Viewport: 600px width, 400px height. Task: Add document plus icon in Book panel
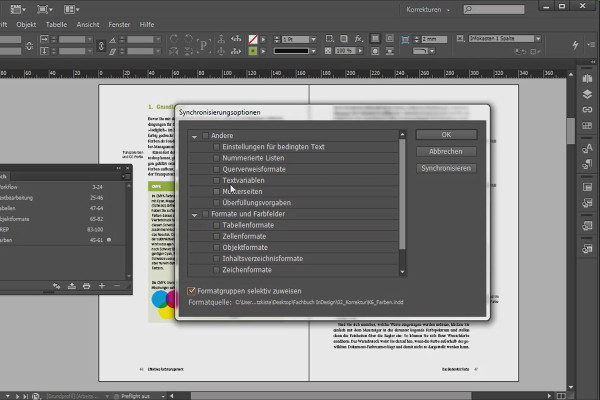(102, 286)
